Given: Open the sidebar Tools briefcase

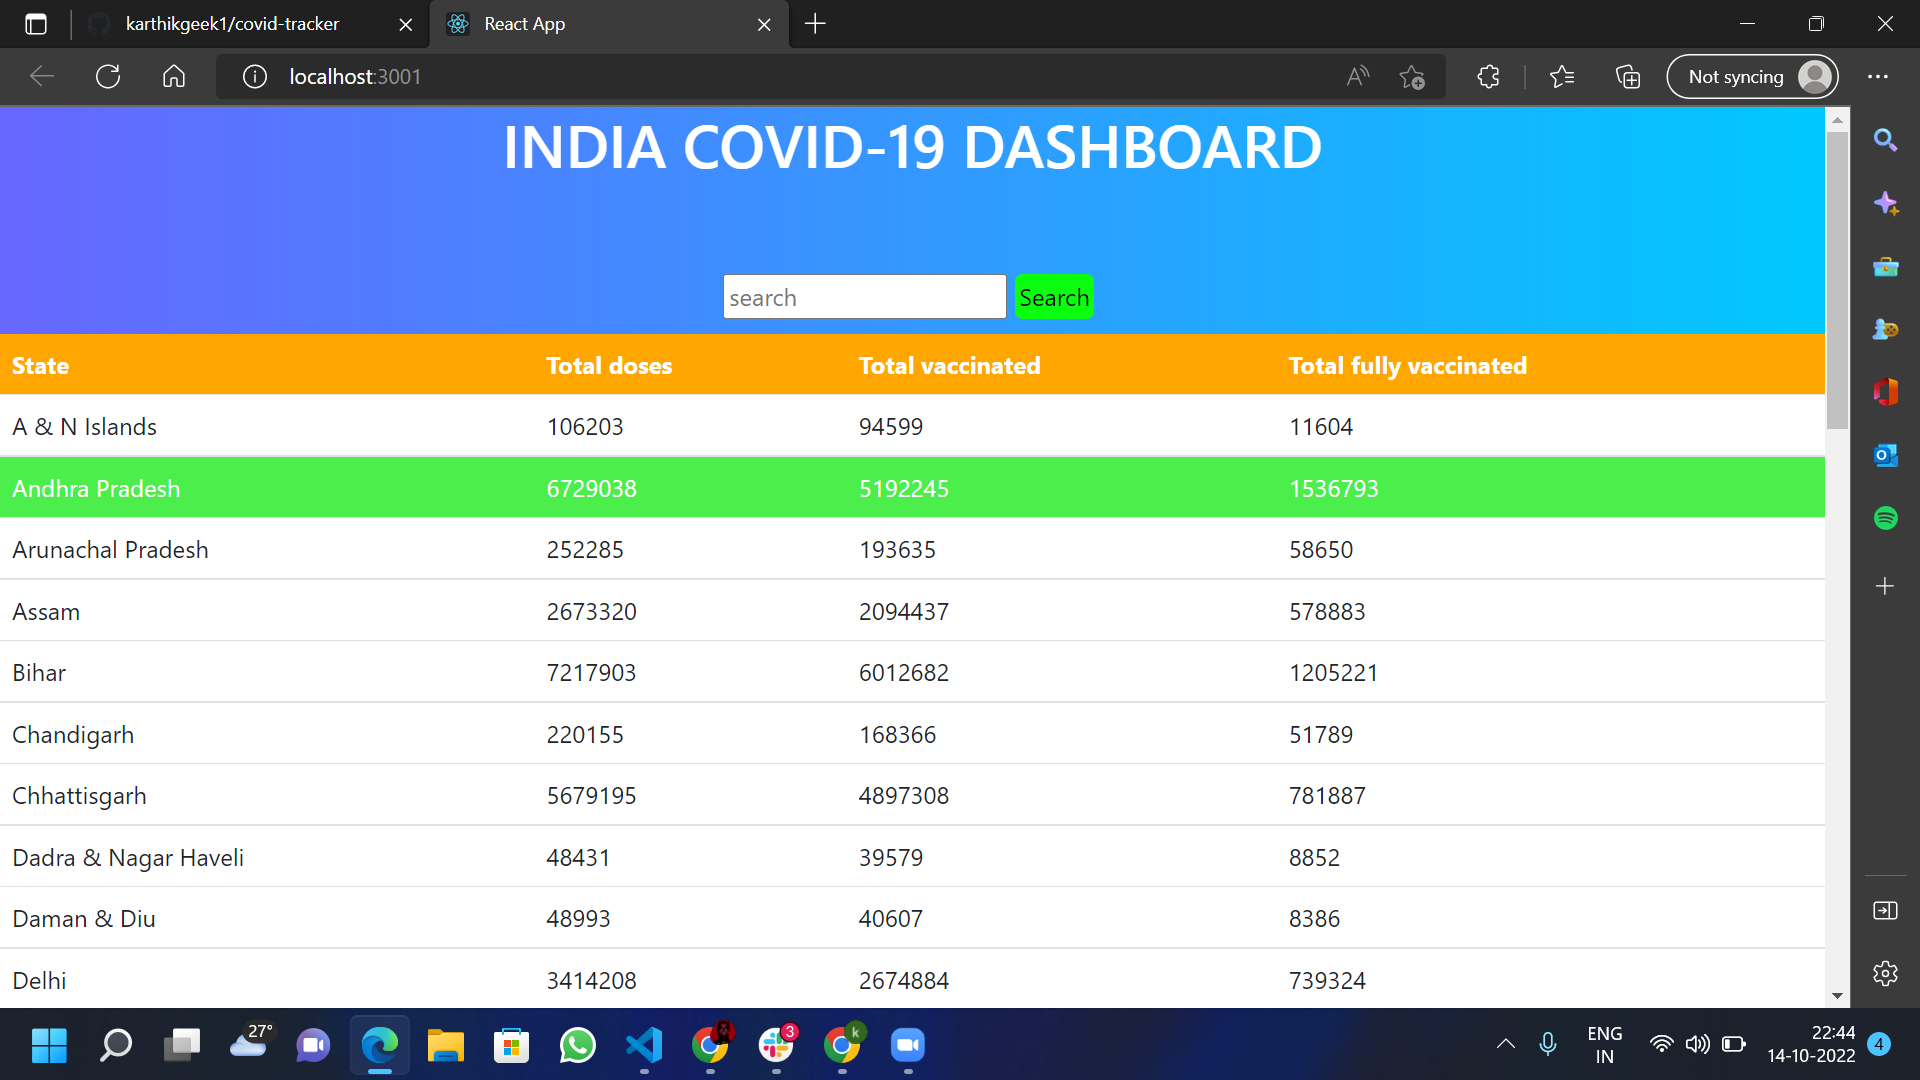Looking at the screenshot, I should click(1885, 266).
